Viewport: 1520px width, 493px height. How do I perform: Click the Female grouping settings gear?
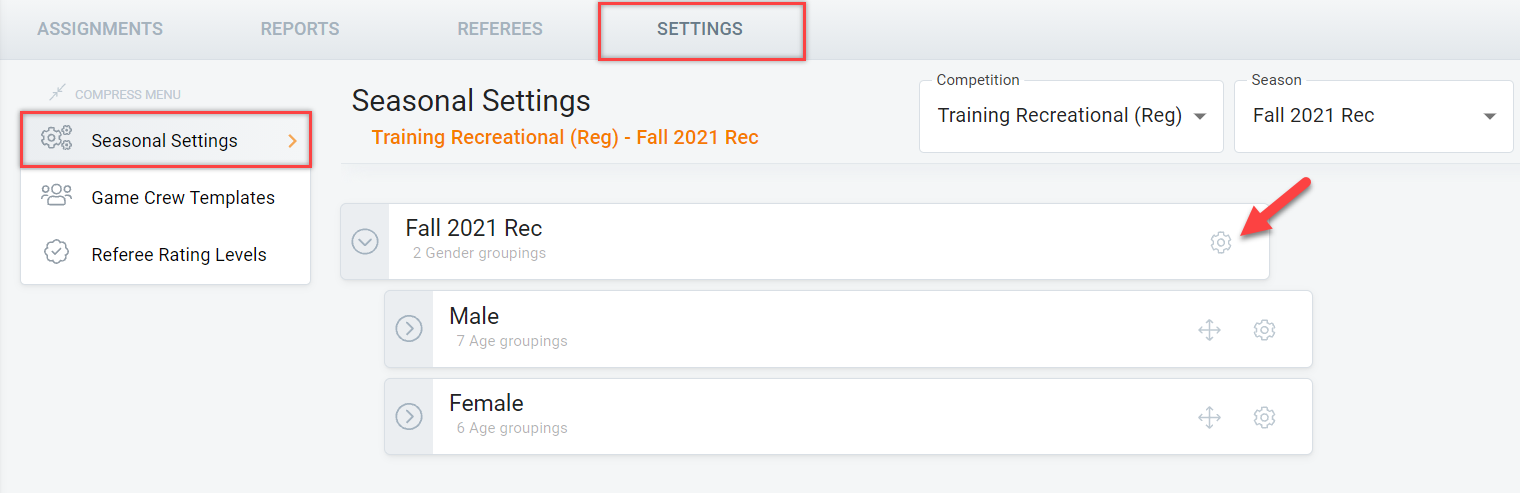[x=1264, y=417]
